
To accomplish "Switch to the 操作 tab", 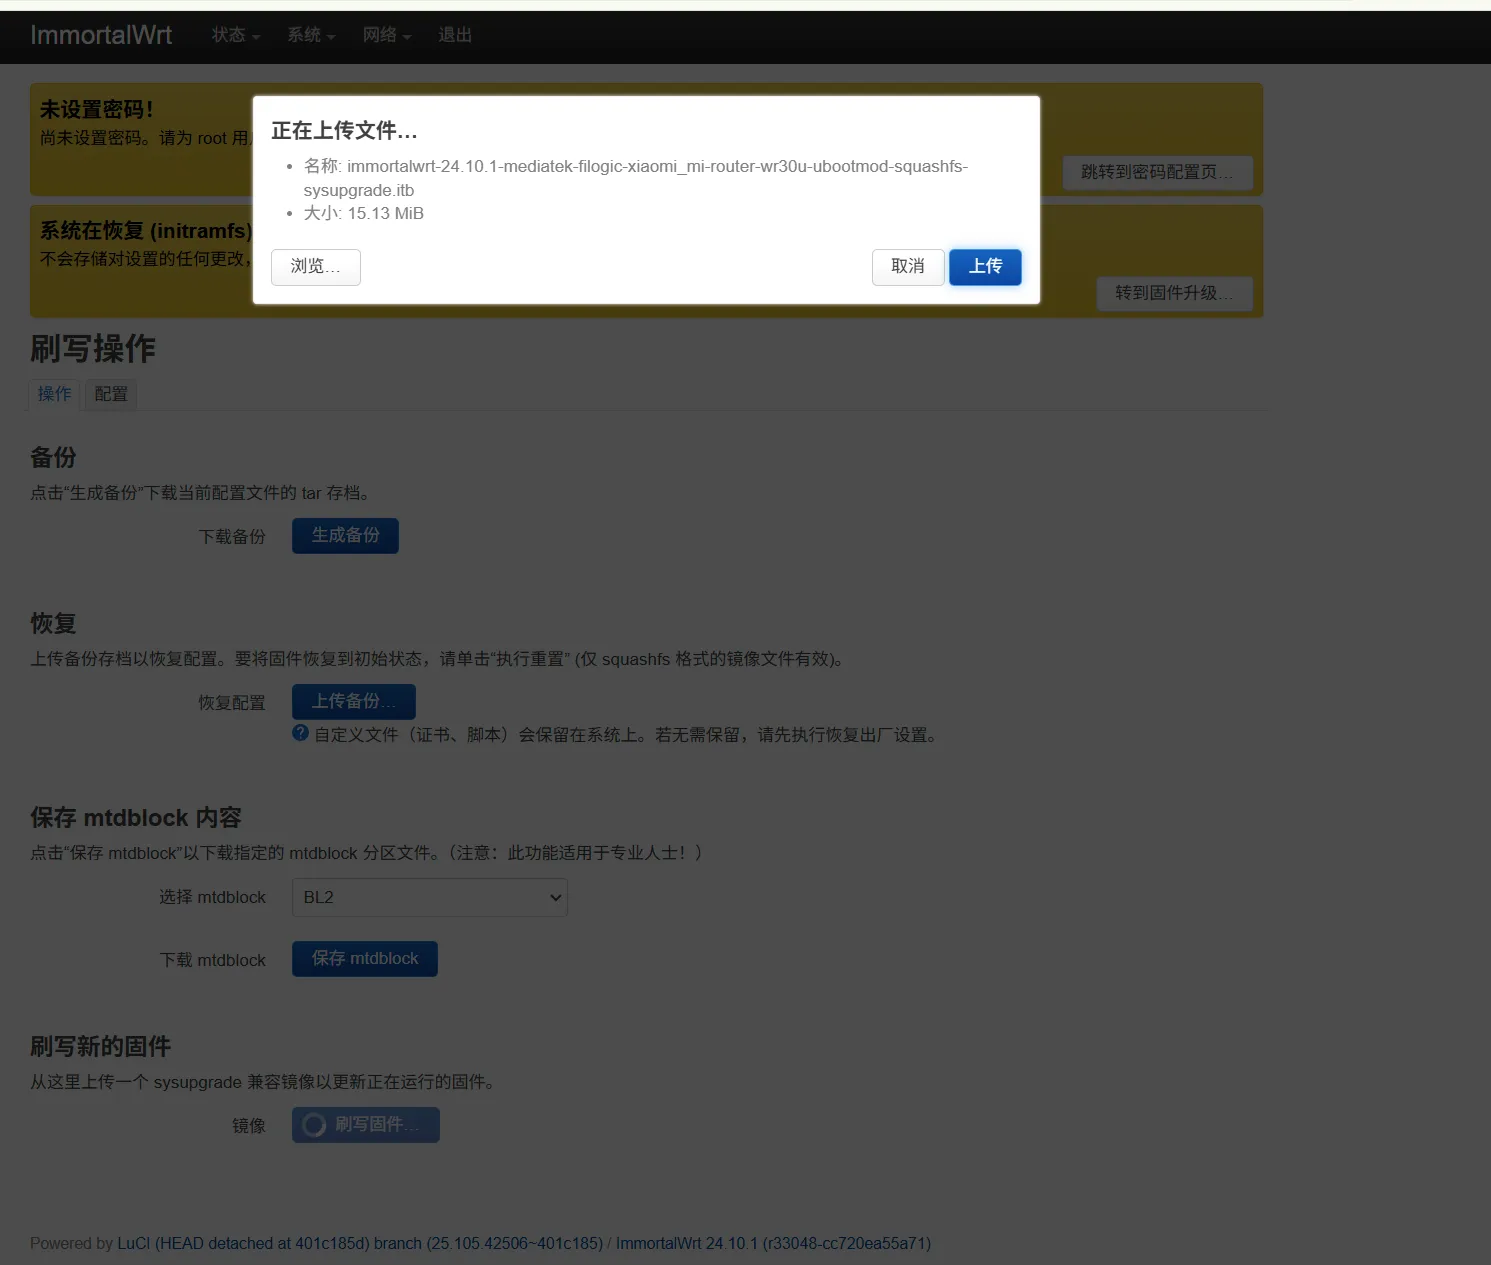I will [x=54, y=394].
